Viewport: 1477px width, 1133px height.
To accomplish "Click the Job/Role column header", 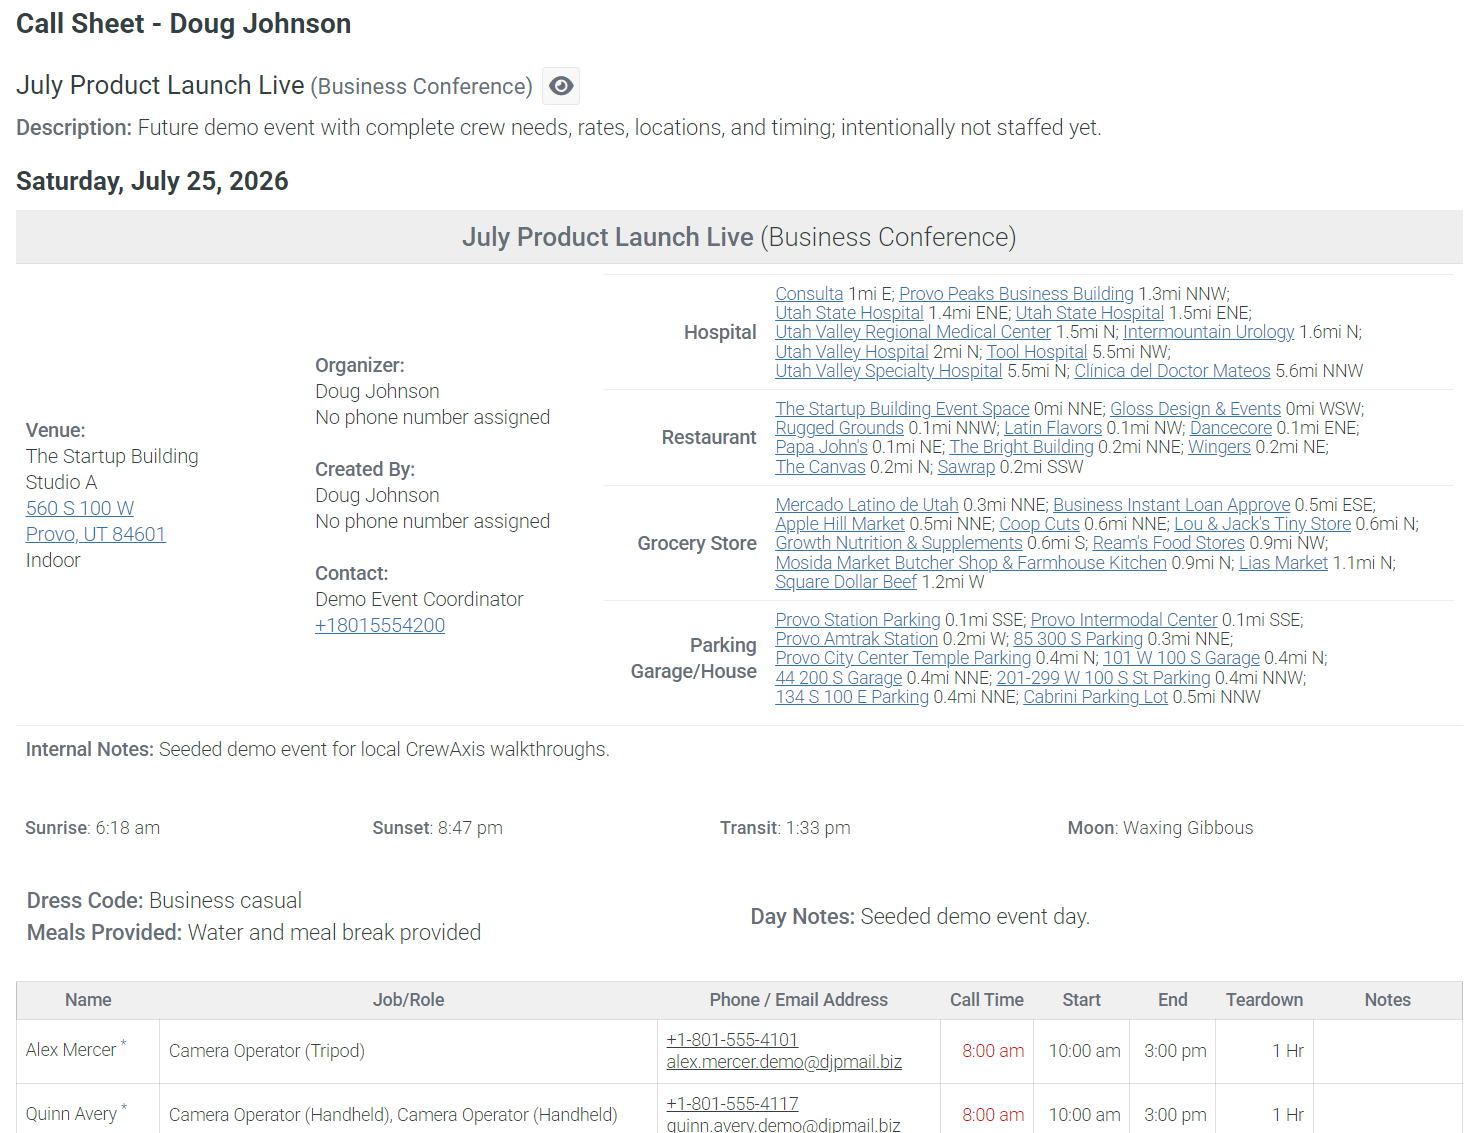I will (x=408, y=1000).
